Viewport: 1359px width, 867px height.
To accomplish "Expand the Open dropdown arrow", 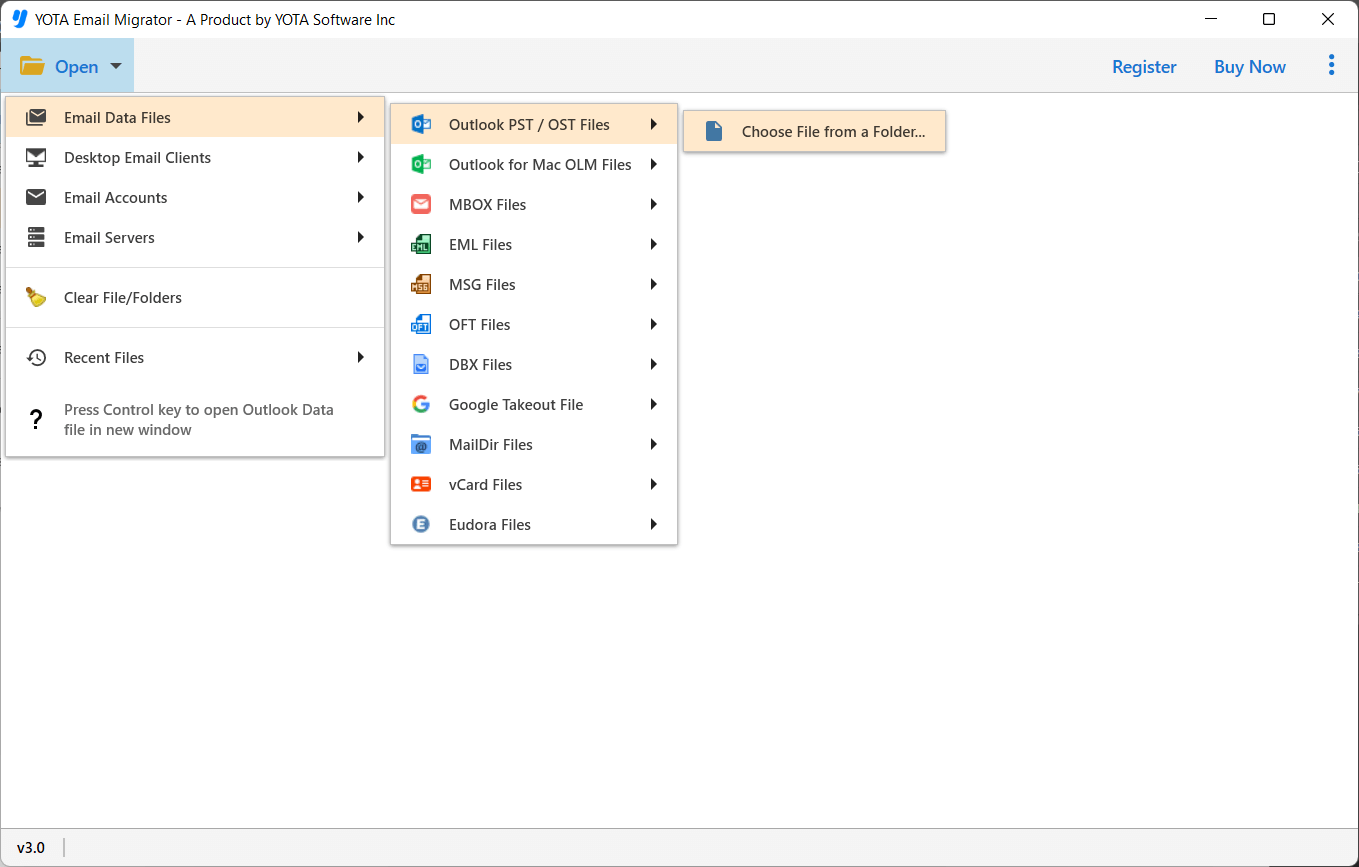I will click(x=116, y=66).
